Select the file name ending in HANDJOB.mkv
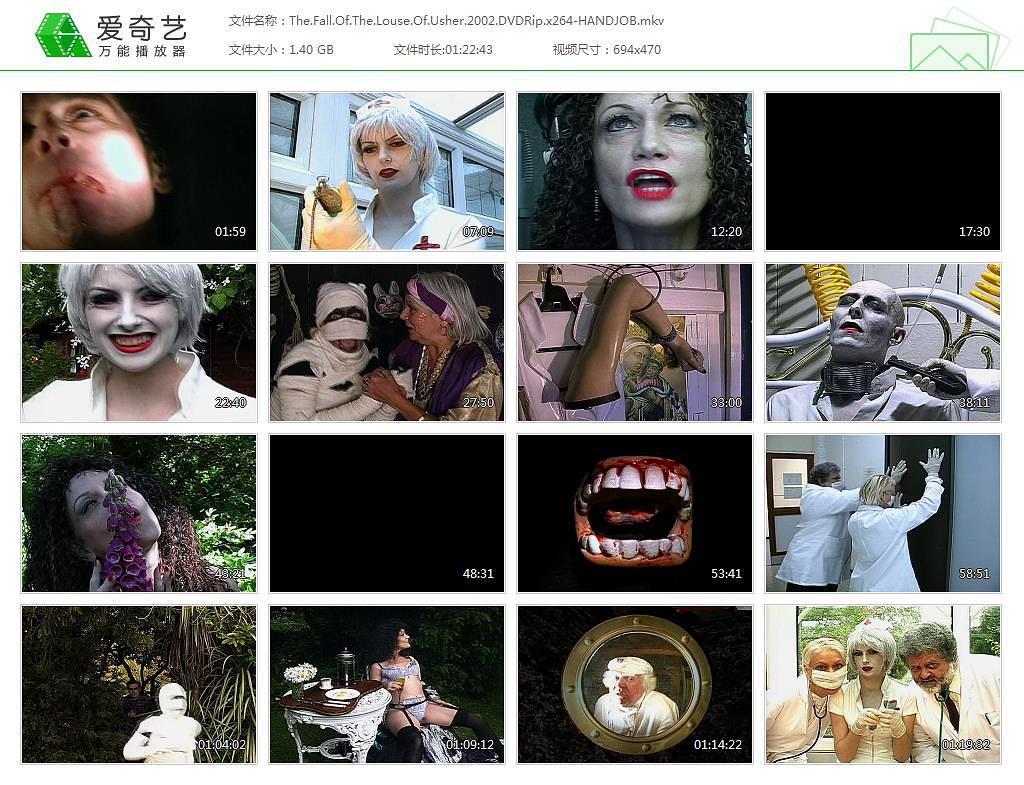Screen dimensions: 1024x785 446,20
